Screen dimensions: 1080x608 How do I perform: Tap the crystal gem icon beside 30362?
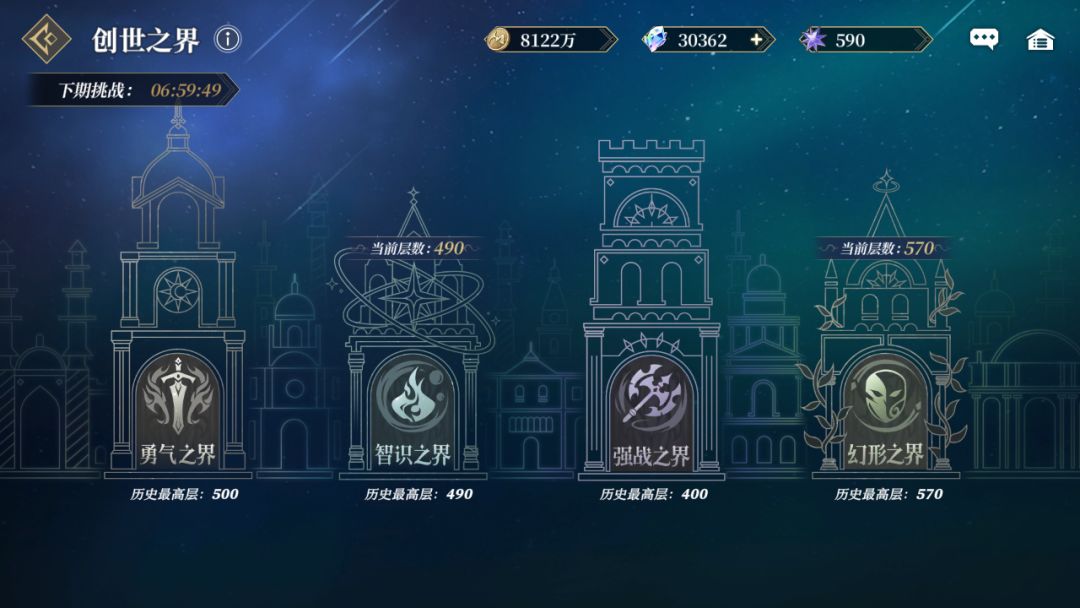(654, 39)
